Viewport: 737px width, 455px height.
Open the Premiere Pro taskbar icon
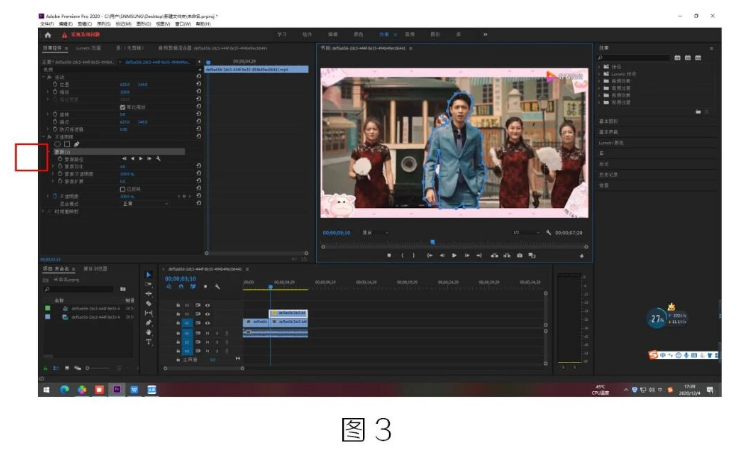[x=117, y=390]
